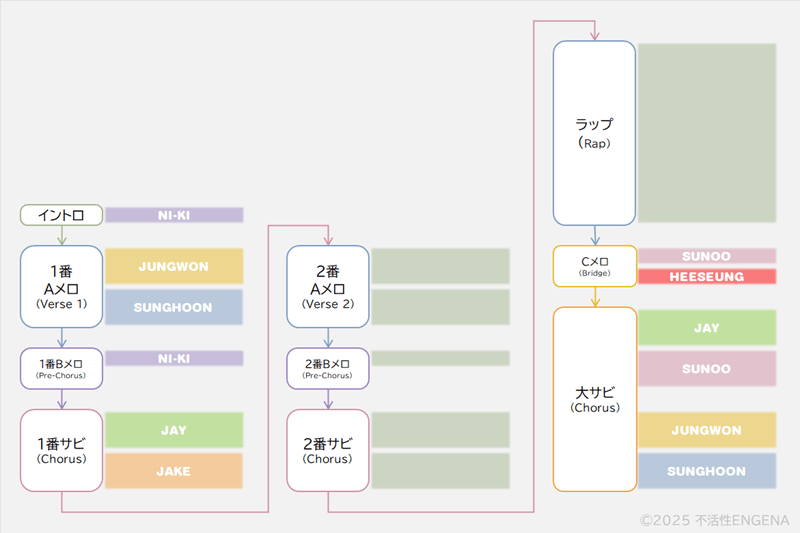Click the 1番Bメロ (Pre-Chorus) box

point(61,368)
